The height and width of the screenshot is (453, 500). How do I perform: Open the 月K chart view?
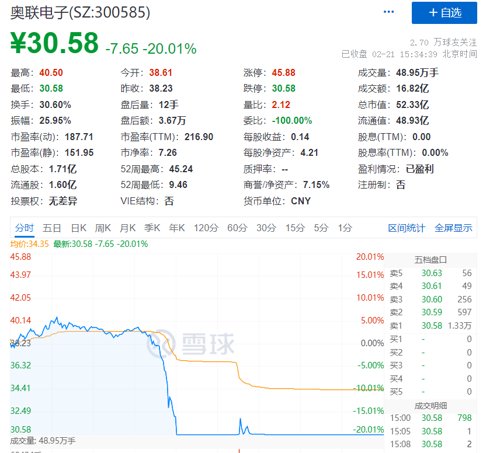coord(127,228)
